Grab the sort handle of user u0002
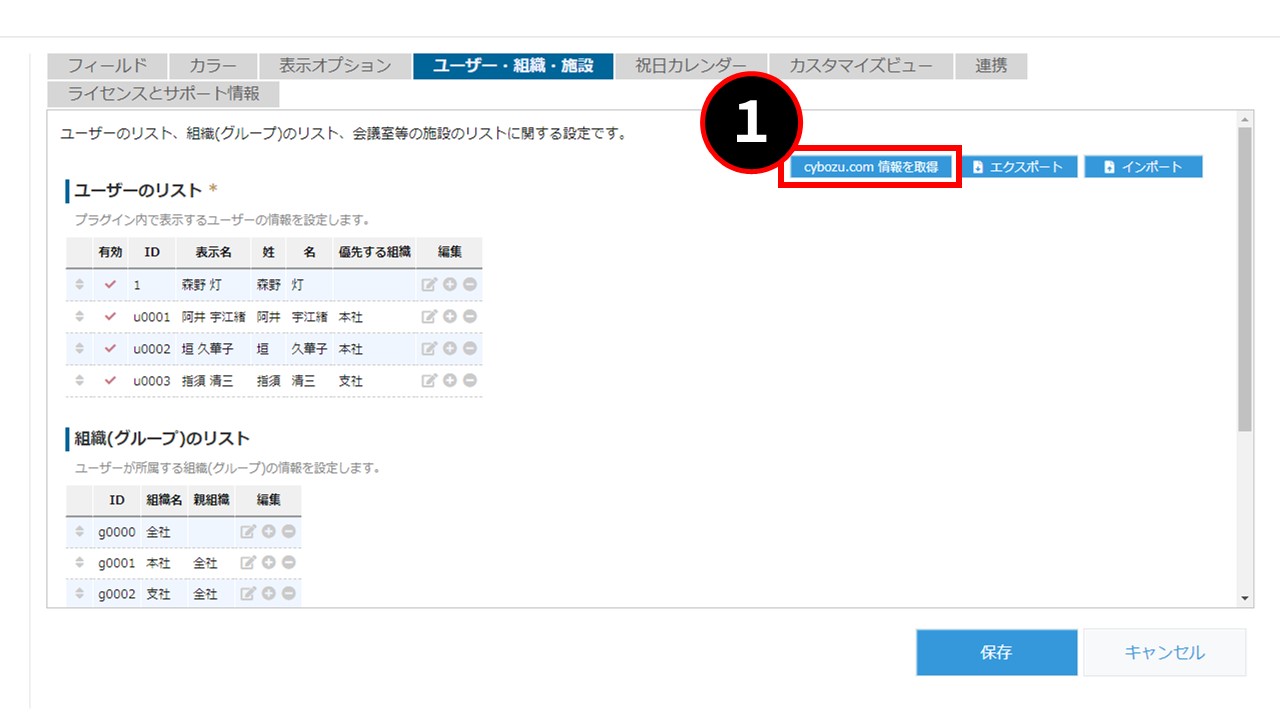The height and width of the screenshot is (720, 1280). [x=80, y=349]
